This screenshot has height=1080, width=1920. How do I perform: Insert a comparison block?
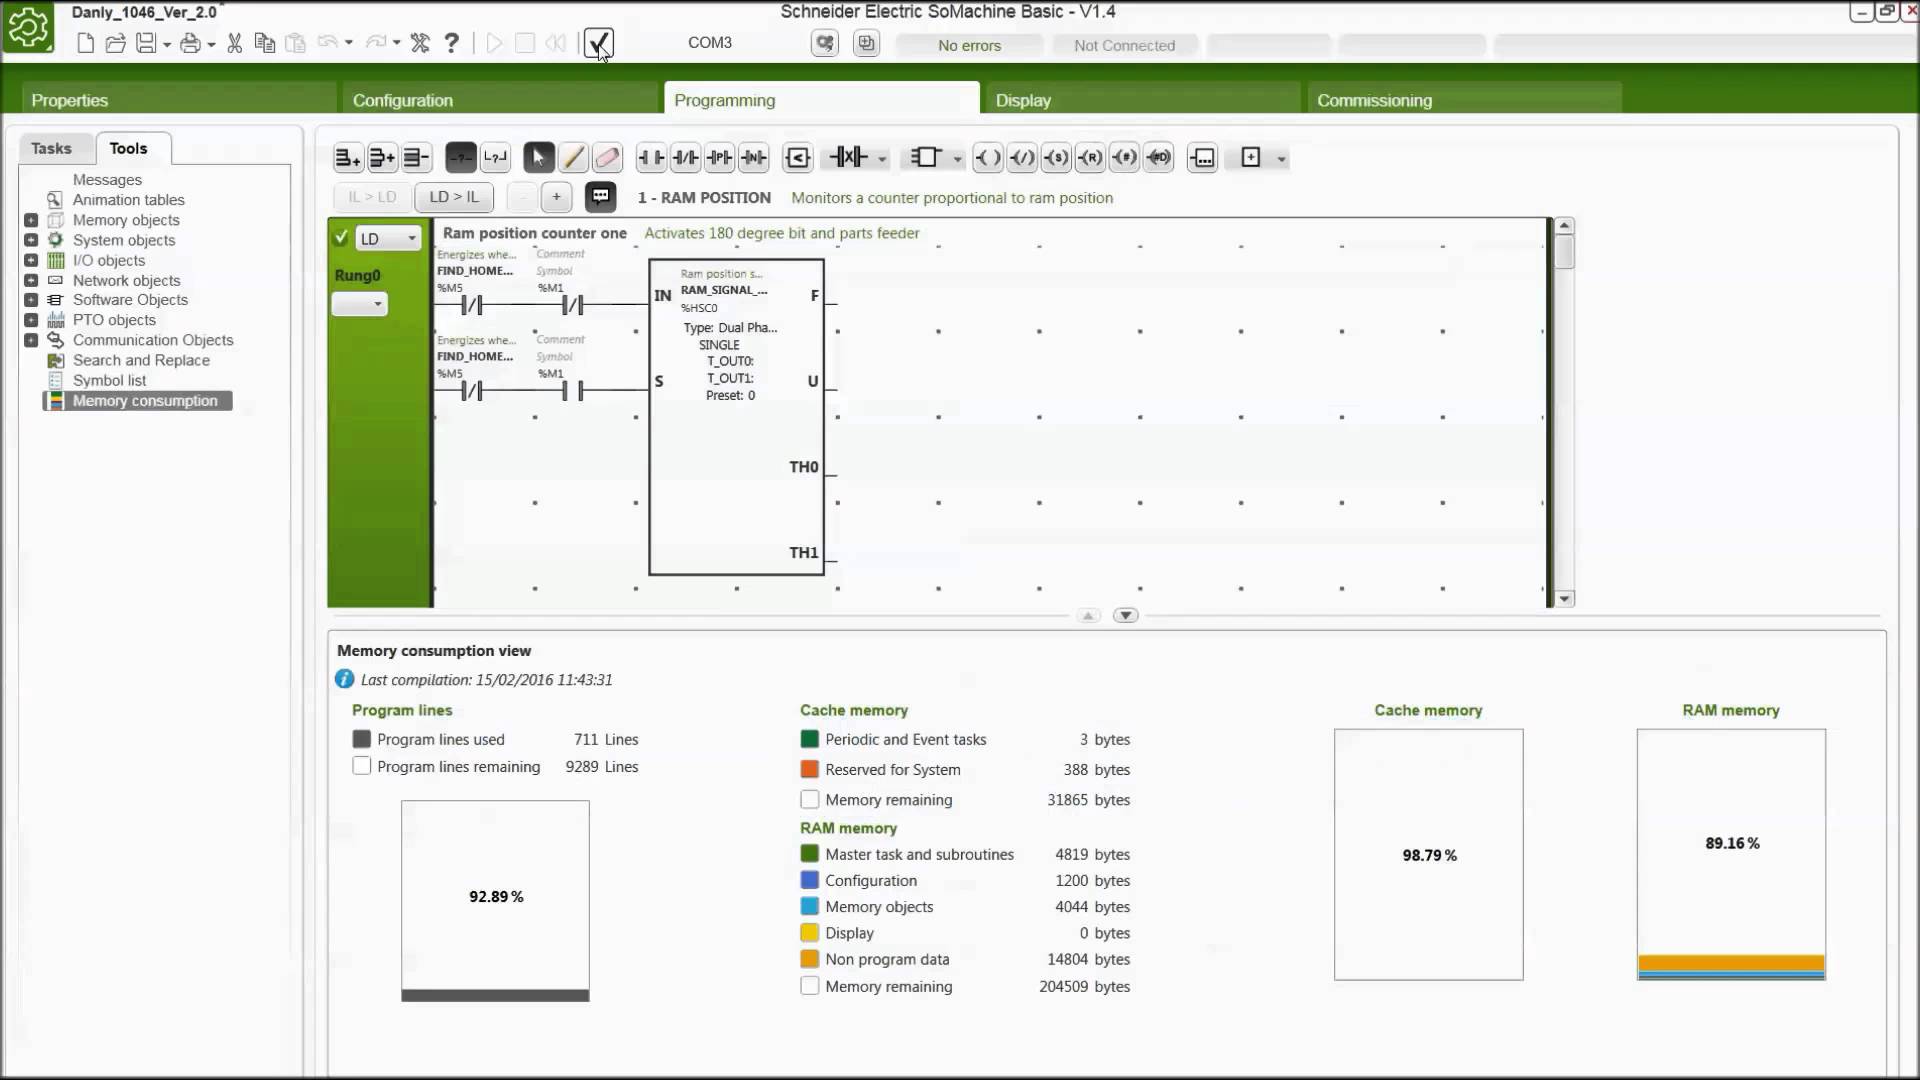point(797,157)
